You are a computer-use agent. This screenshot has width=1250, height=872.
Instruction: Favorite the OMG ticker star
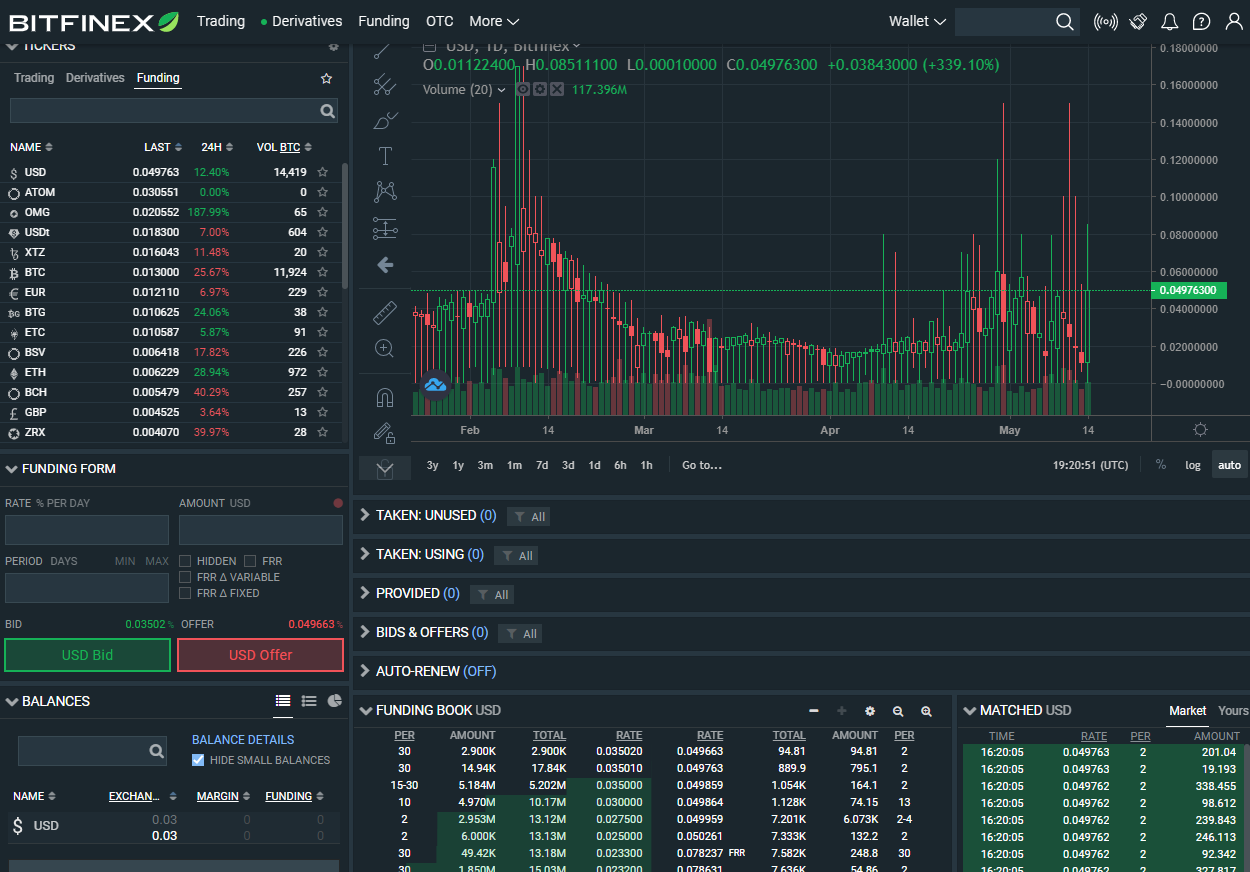click(x=323, y=212)
